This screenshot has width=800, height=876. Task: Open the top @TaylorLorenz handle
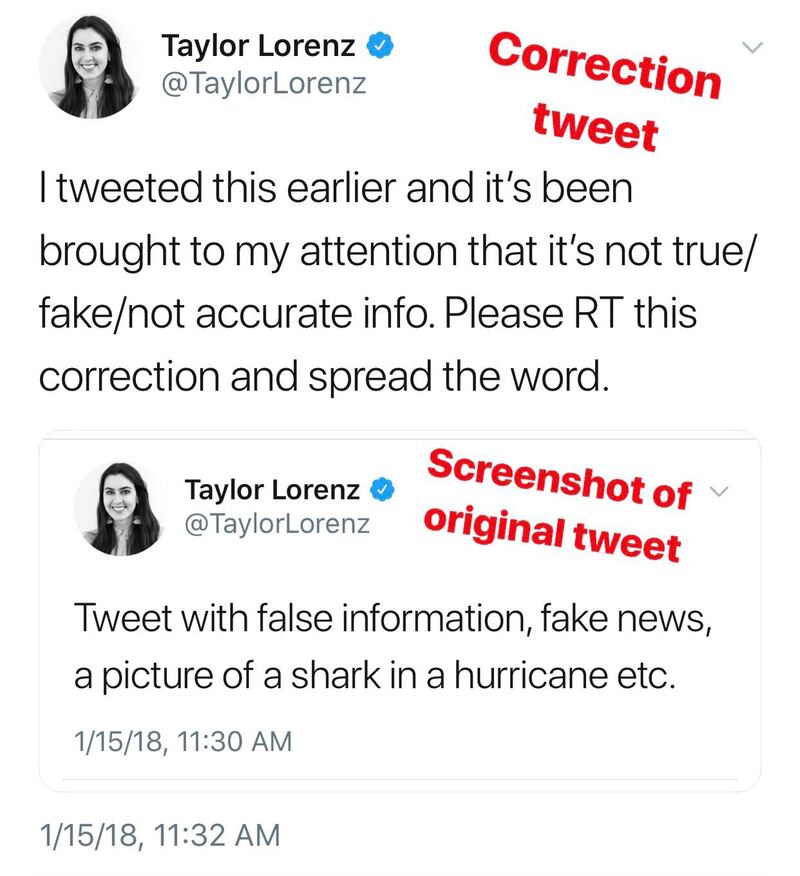(x=264, y=82)
